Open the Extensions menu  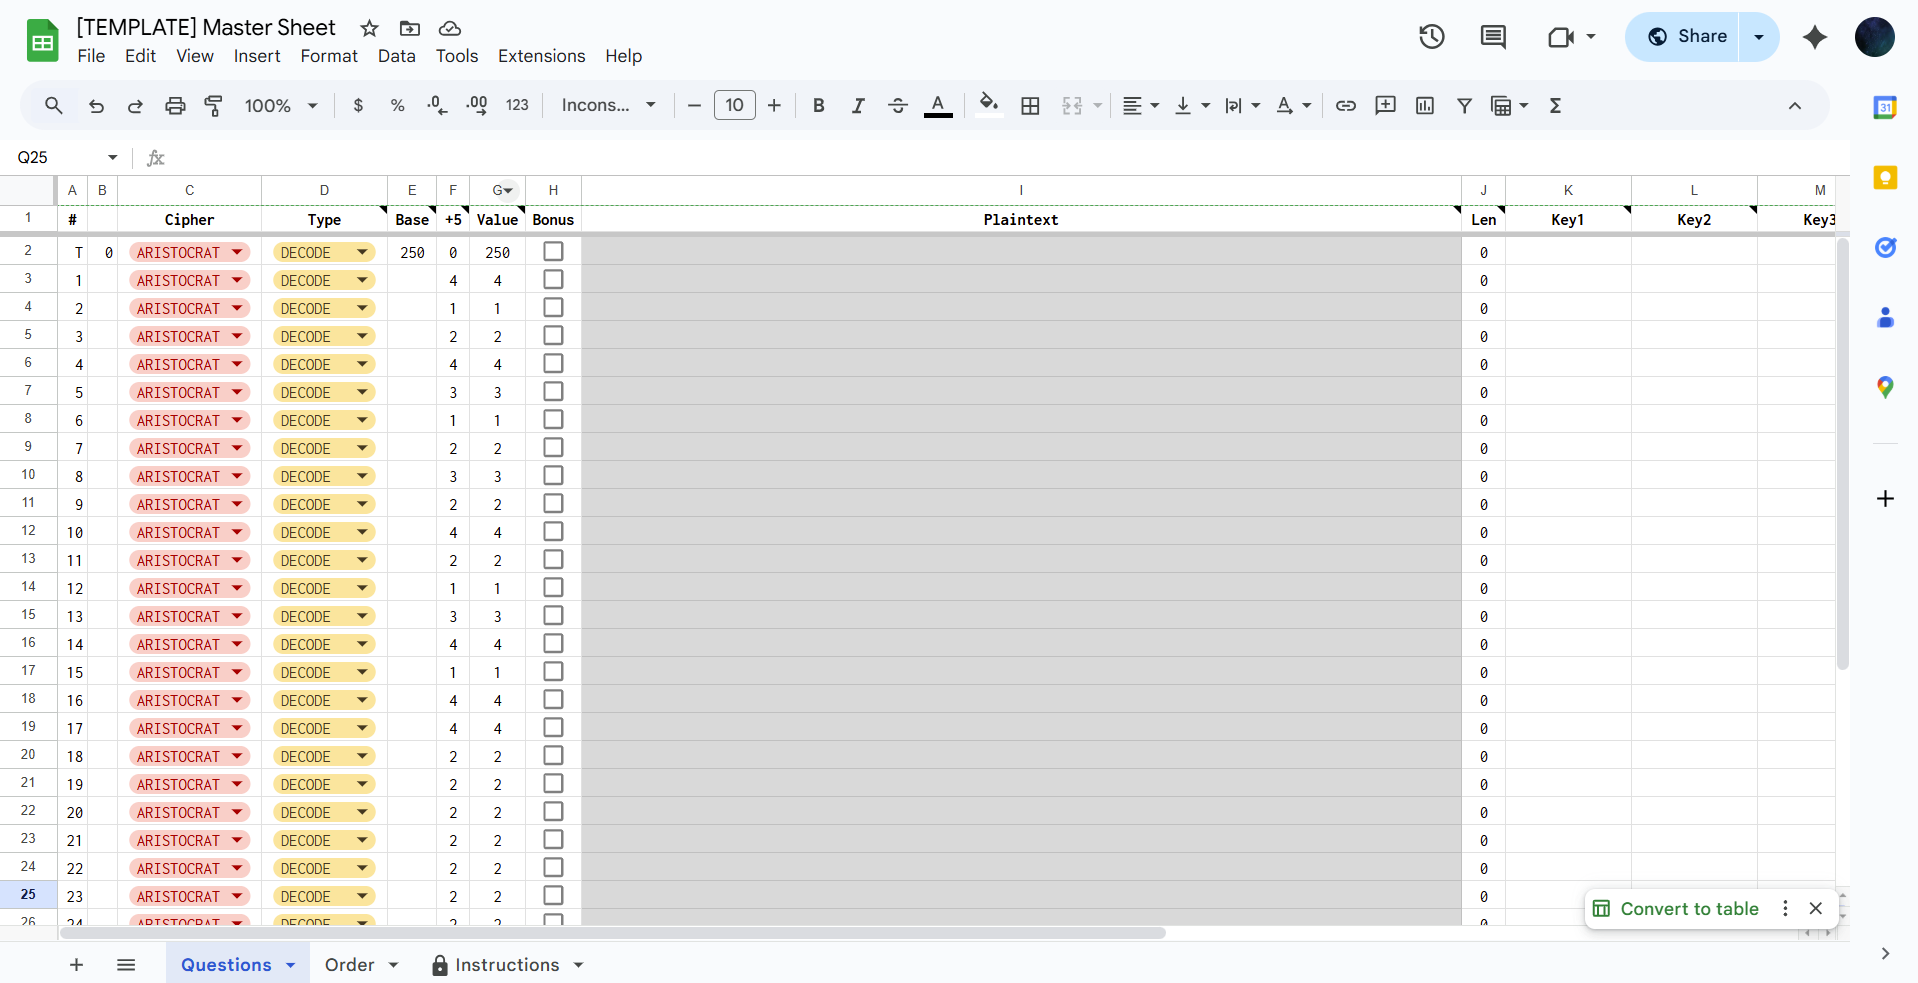tap(541, 56)
